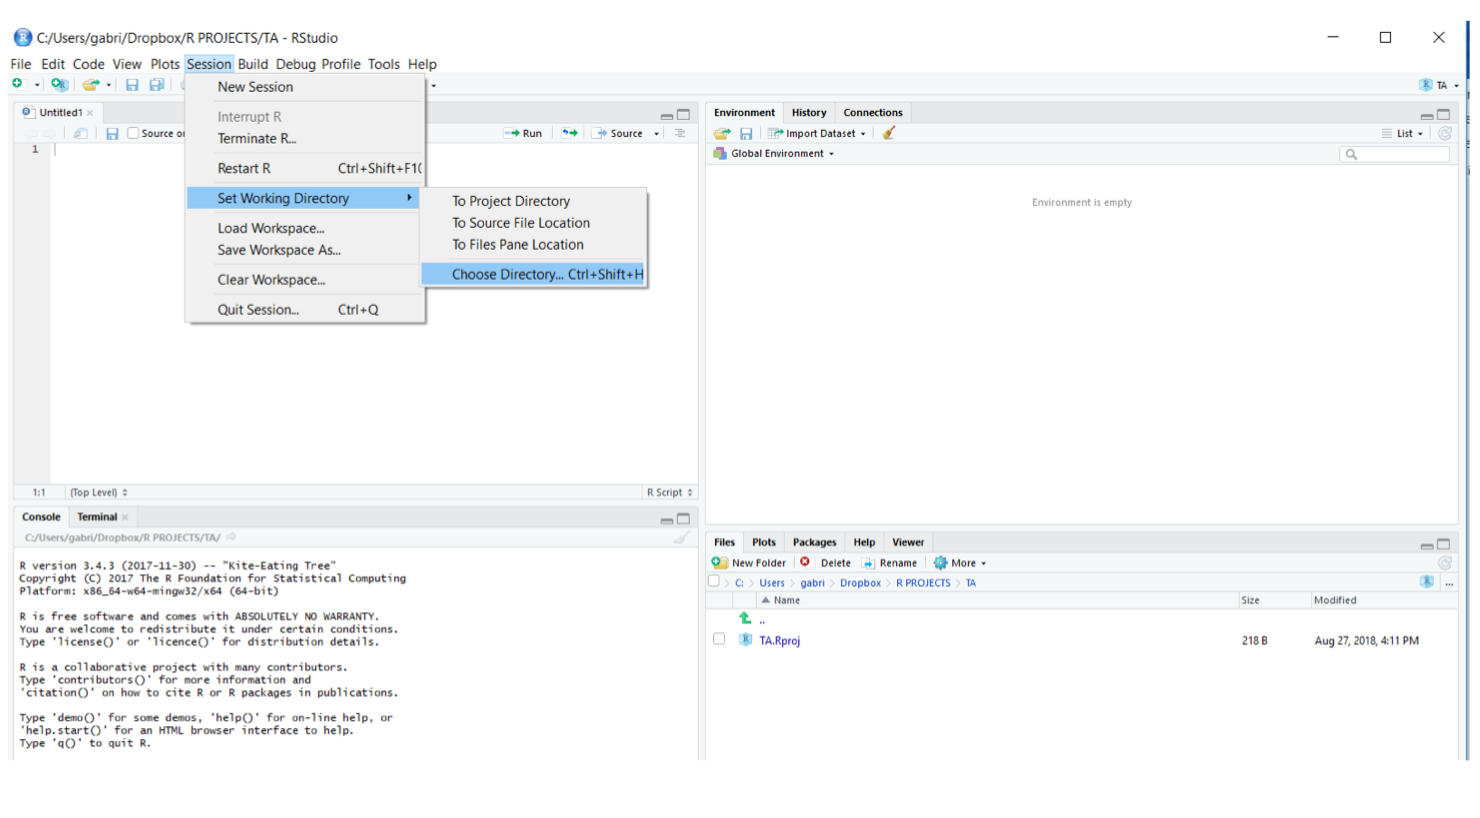
Task: Click the save workspace icon in Environment pane
Action: click(746, 133)
